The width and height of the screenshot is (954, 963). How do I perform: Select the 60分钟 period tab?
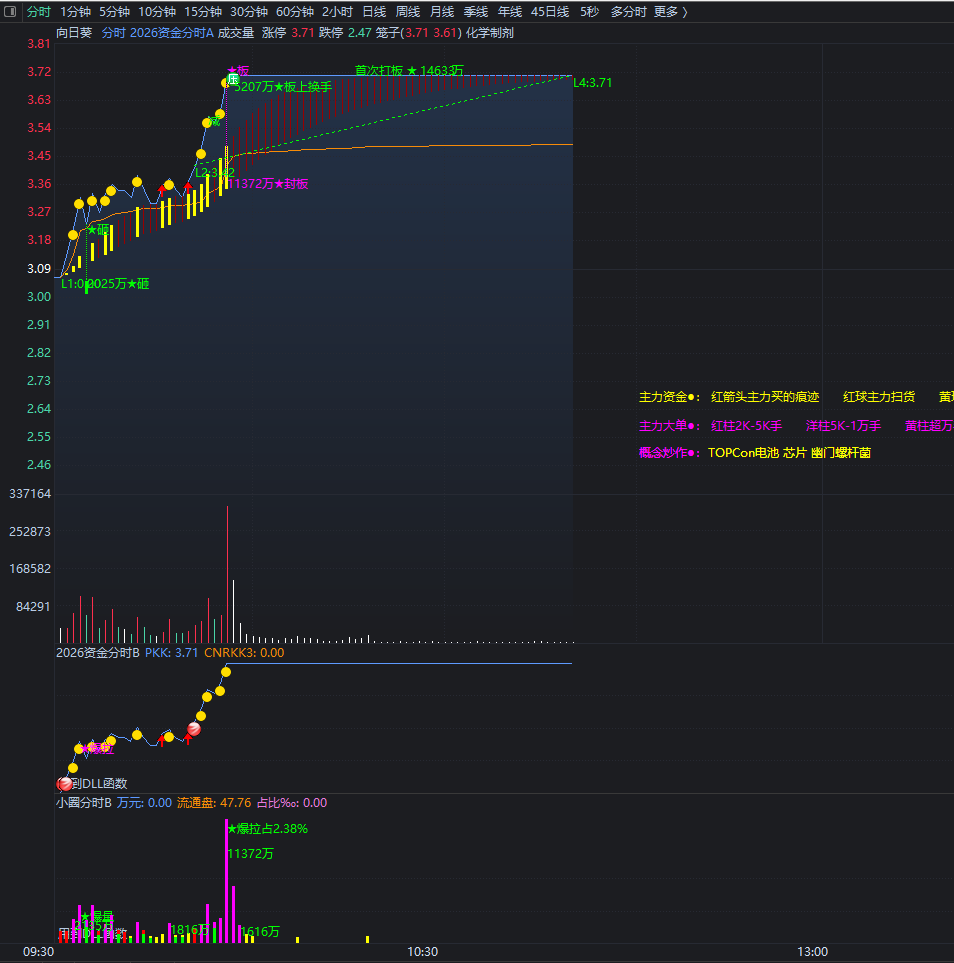tap(295, 12)
